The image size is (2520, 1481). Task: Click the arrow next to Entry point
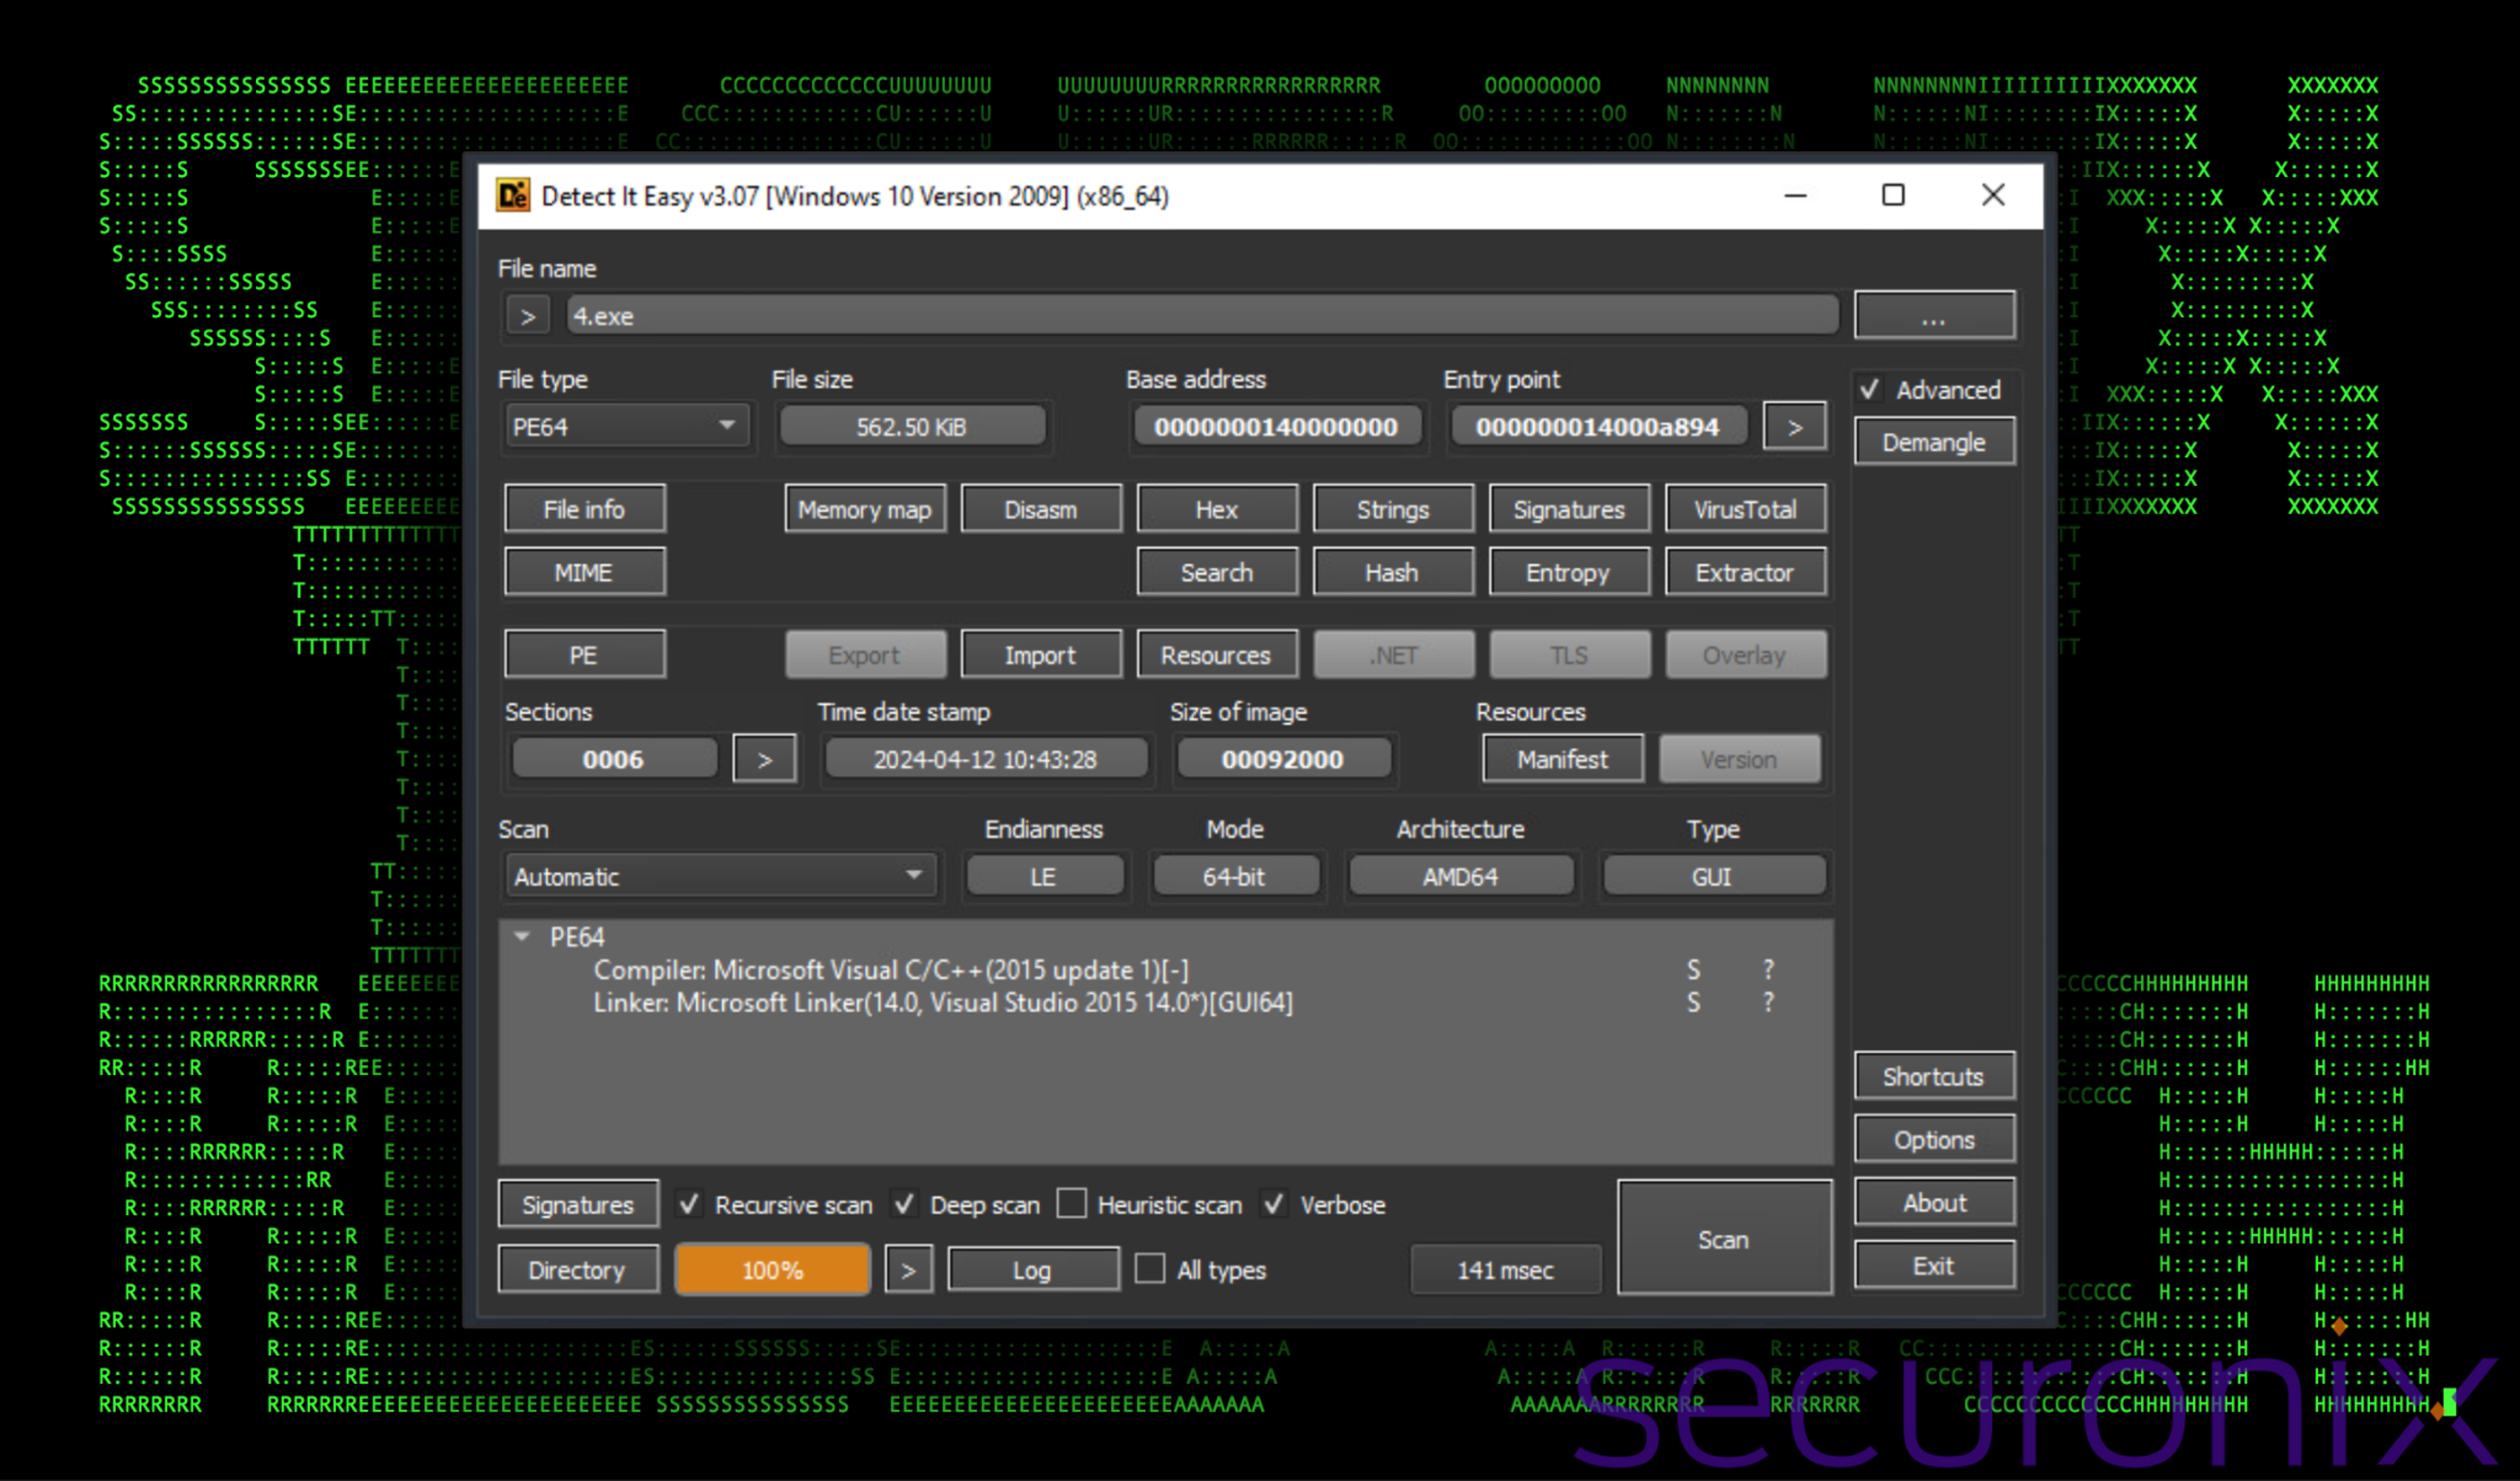pos(1794,427)
